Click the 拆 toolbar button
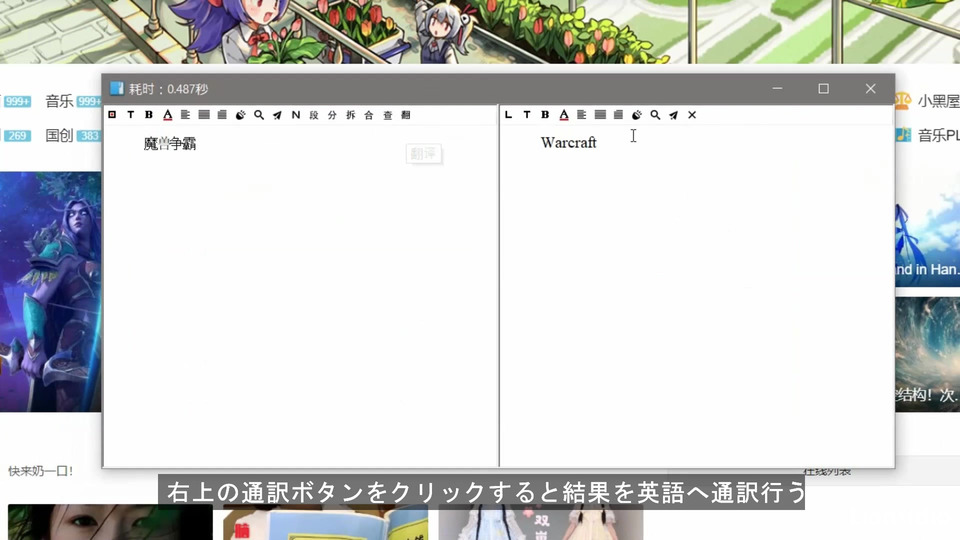 point(351,114)
